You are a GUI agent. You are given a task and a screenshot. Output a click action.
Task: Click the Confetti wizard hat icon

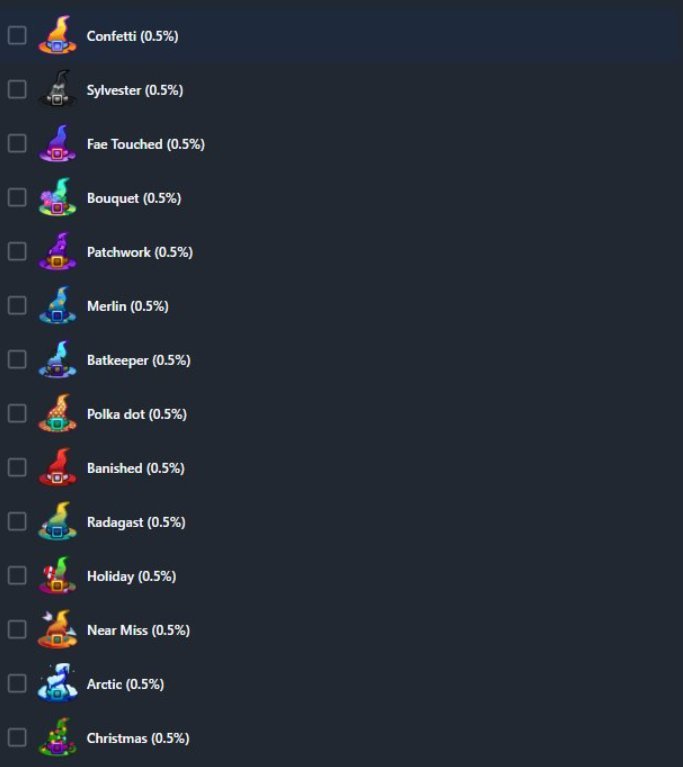coord(58,35)
